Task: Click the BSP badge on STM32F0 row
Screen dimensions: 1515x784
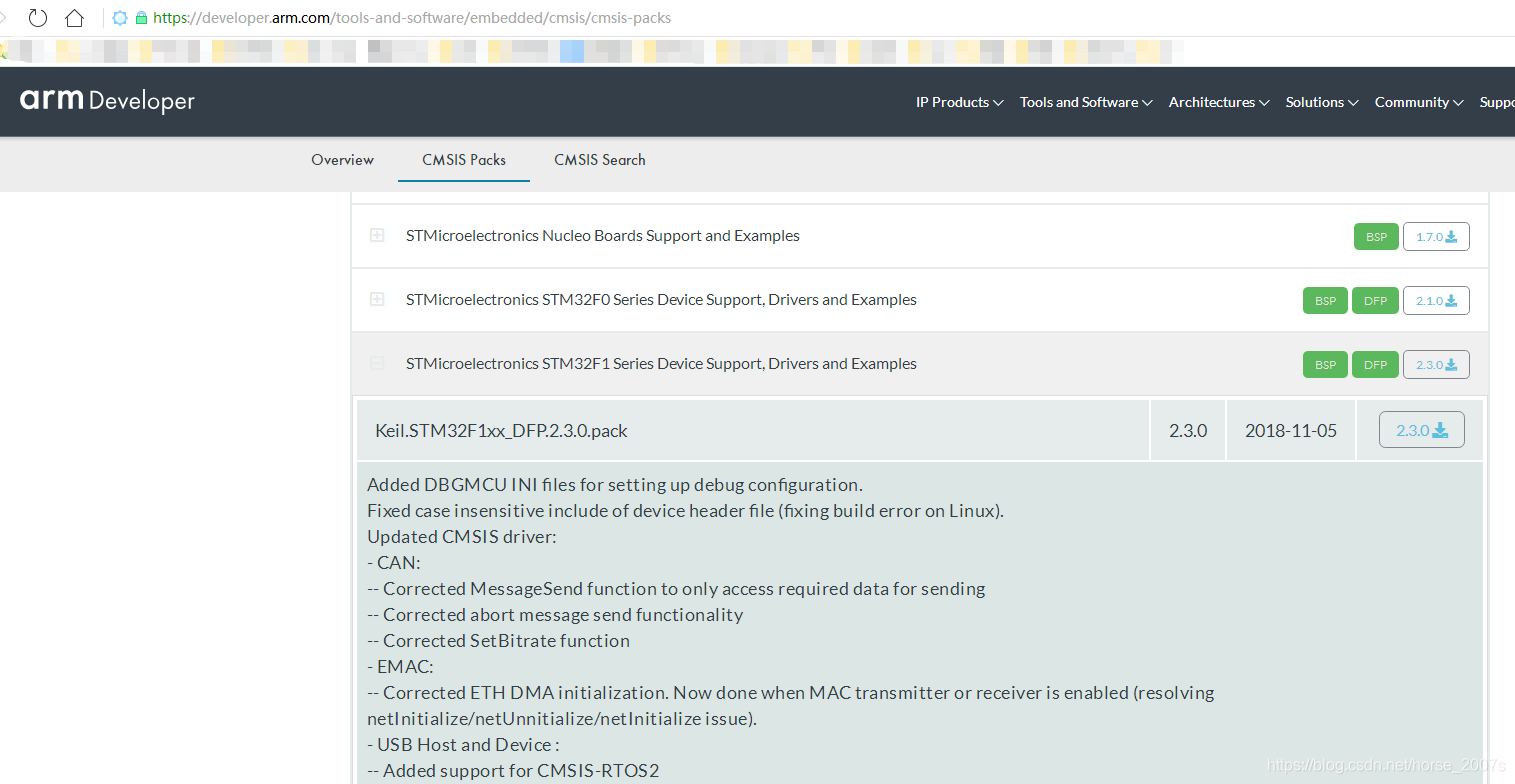Action: point(1325,301)
